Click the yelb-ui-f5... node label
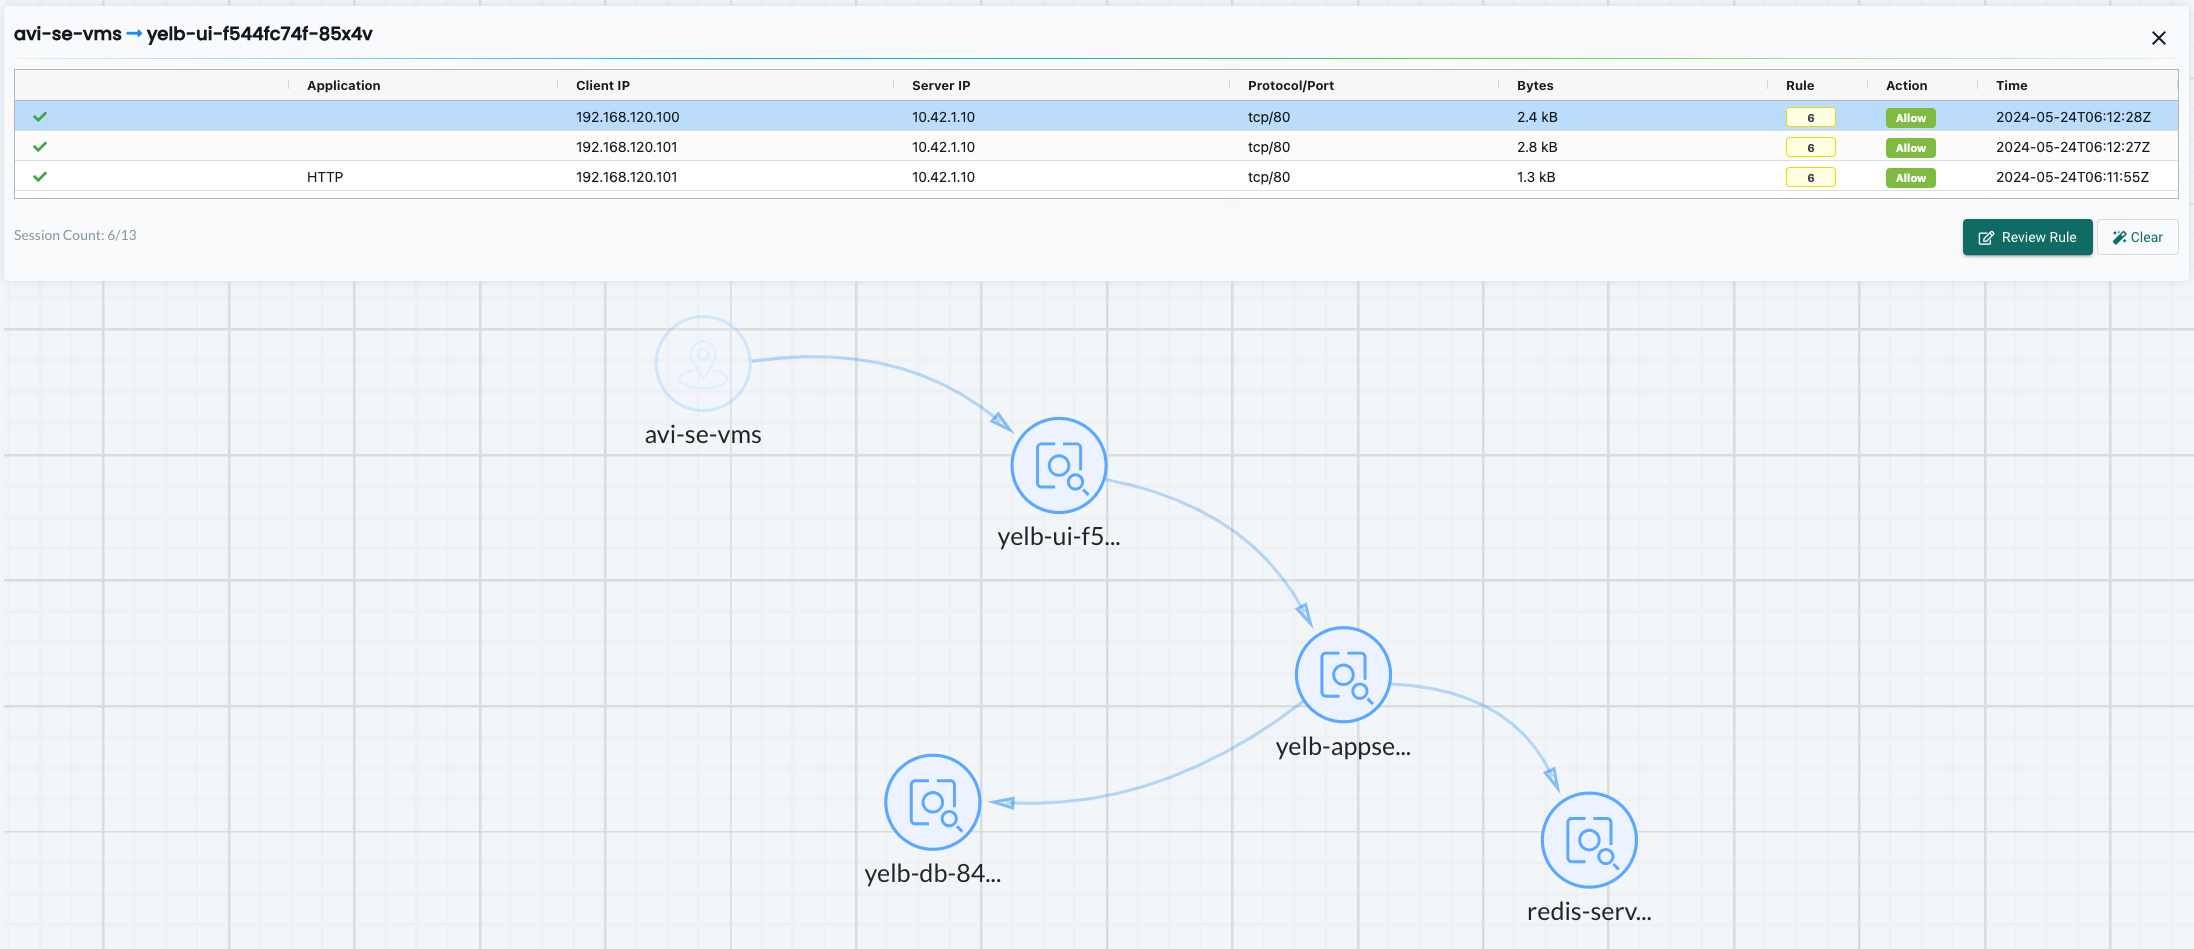The width and height of the screenshot is (2194, 949). tap(1059, 537)
